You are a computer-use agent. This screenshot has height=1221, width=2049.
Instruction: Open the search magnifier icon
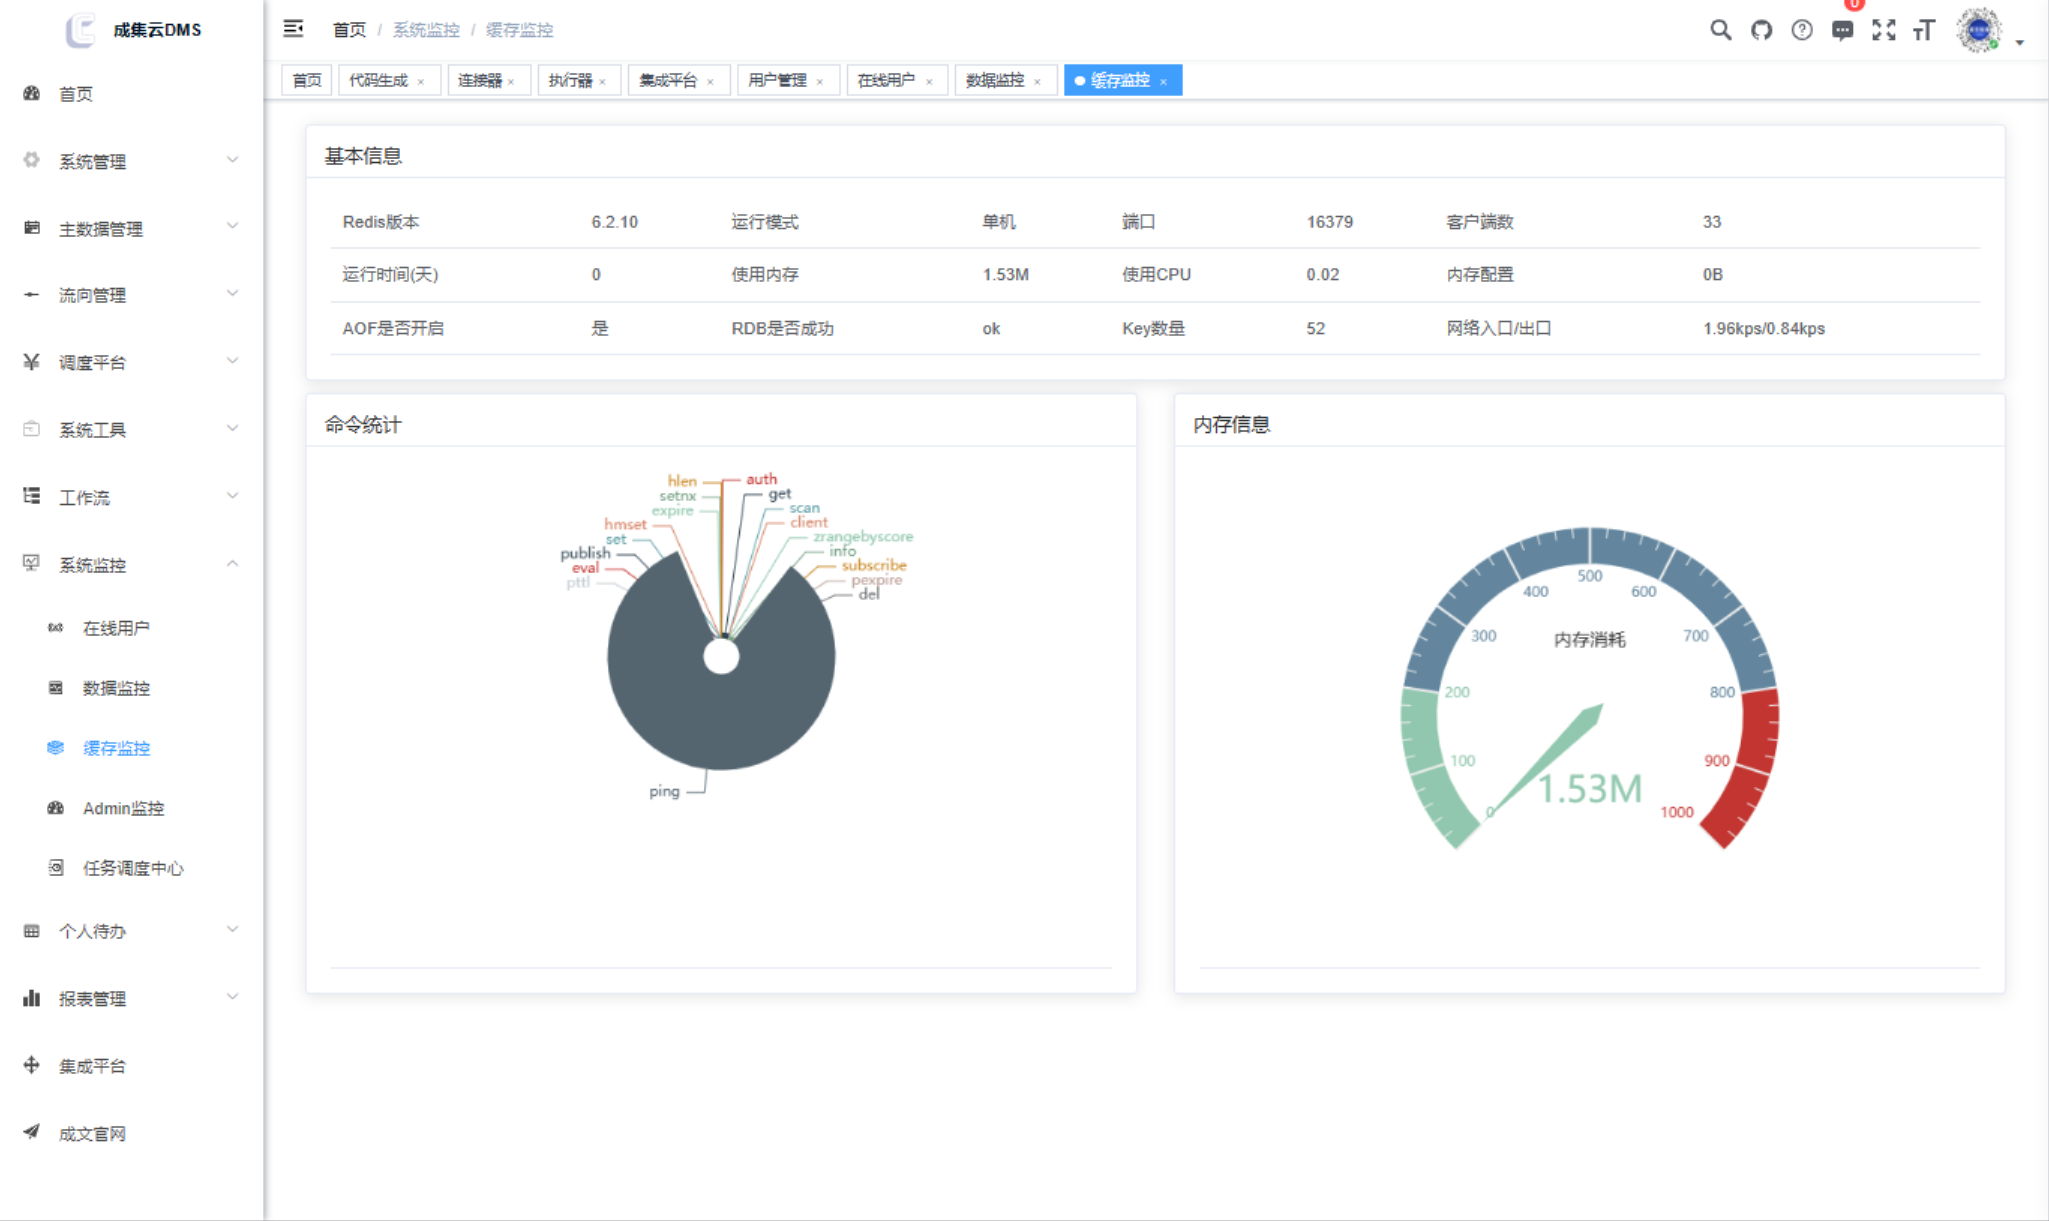click(x=1720, y=30)
